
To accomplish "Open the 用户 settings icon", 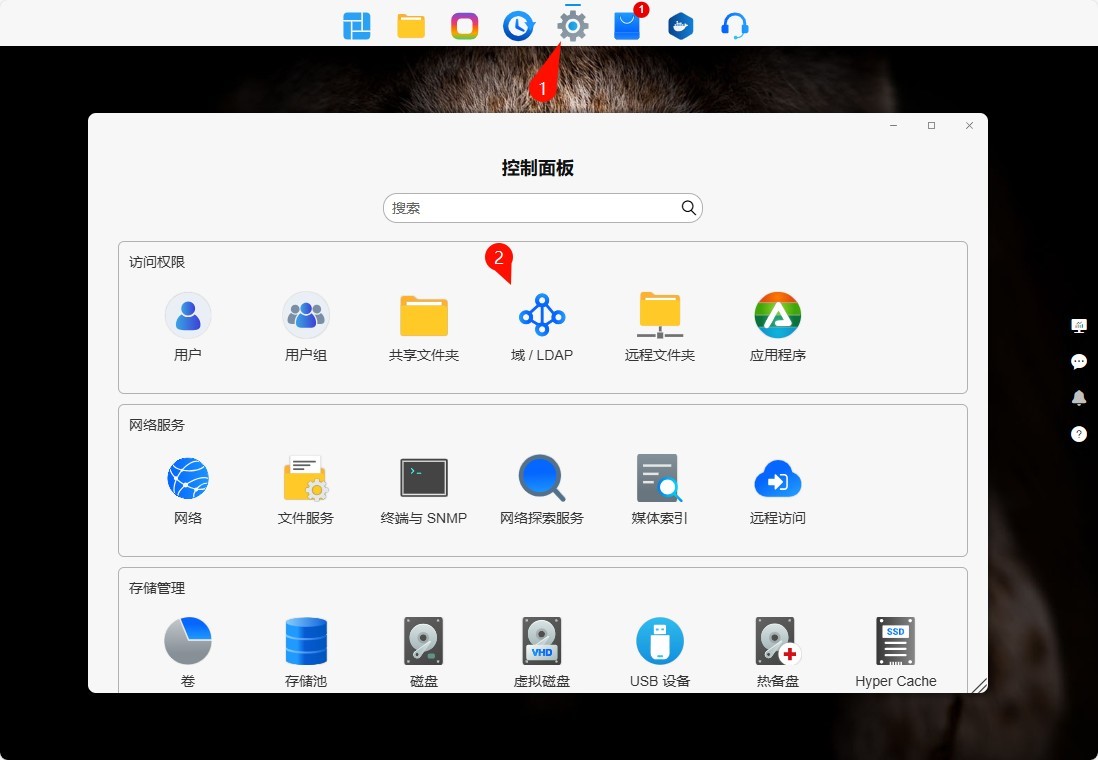I will tap(188, 316).
